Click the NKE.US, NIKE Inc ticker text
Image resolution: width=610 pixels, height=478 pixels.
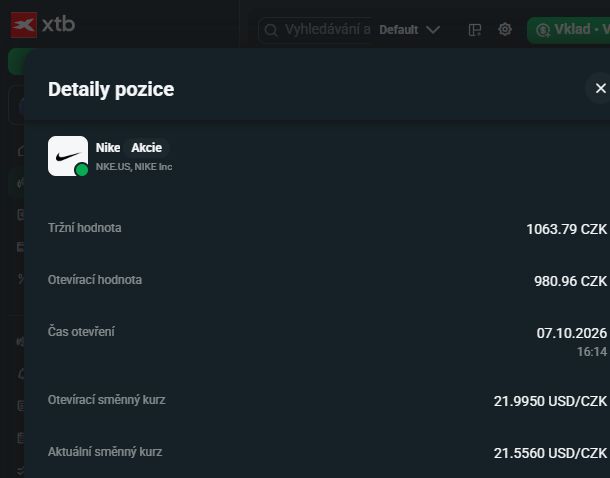click(x=134, y=167)
